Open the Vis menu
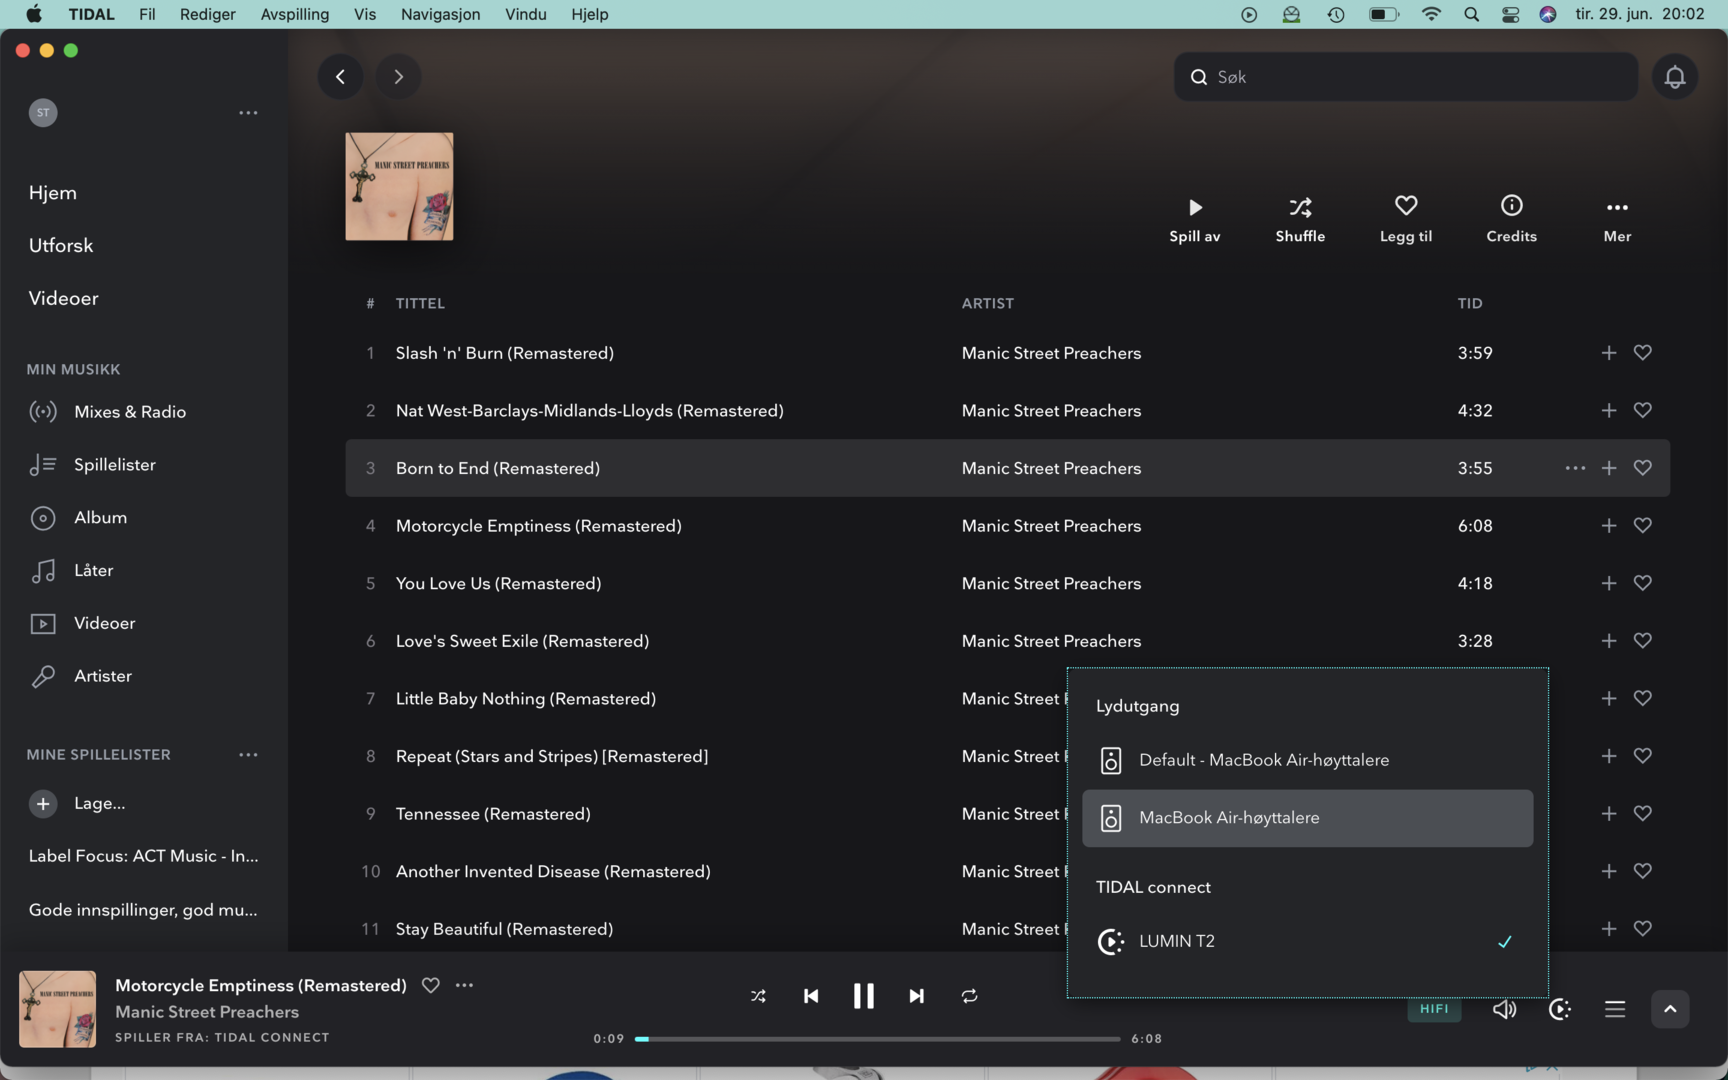Image resolution: width=1728 pixels, height=1080 pixels. coord(364,14)
